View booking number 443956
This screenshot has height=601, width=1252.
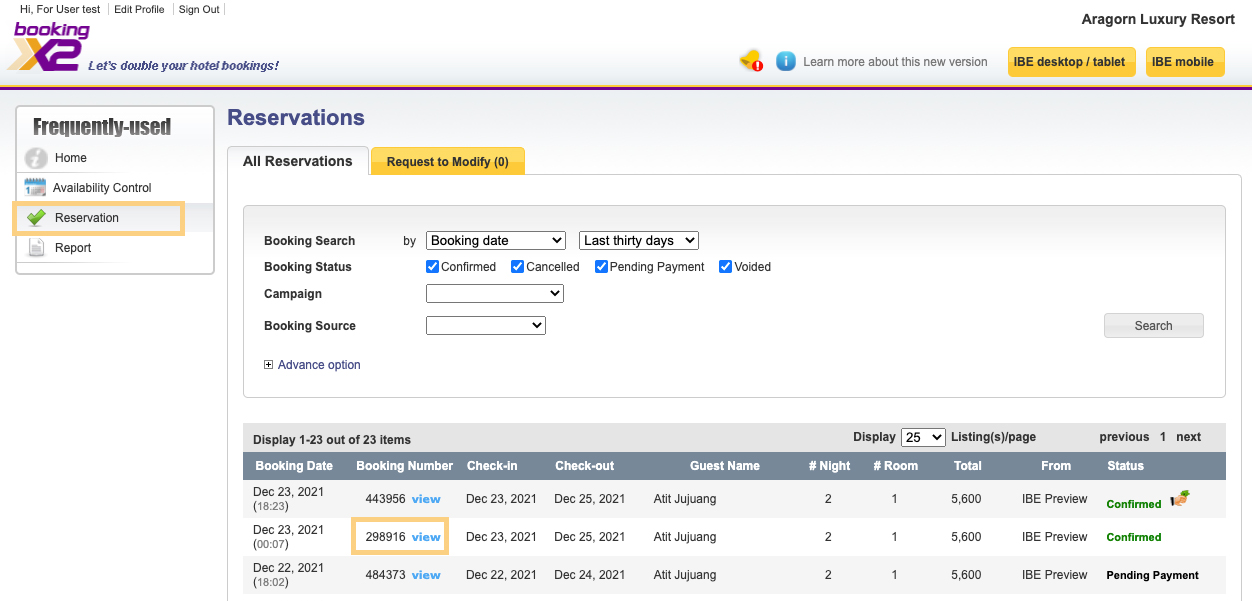click(426, 499)
